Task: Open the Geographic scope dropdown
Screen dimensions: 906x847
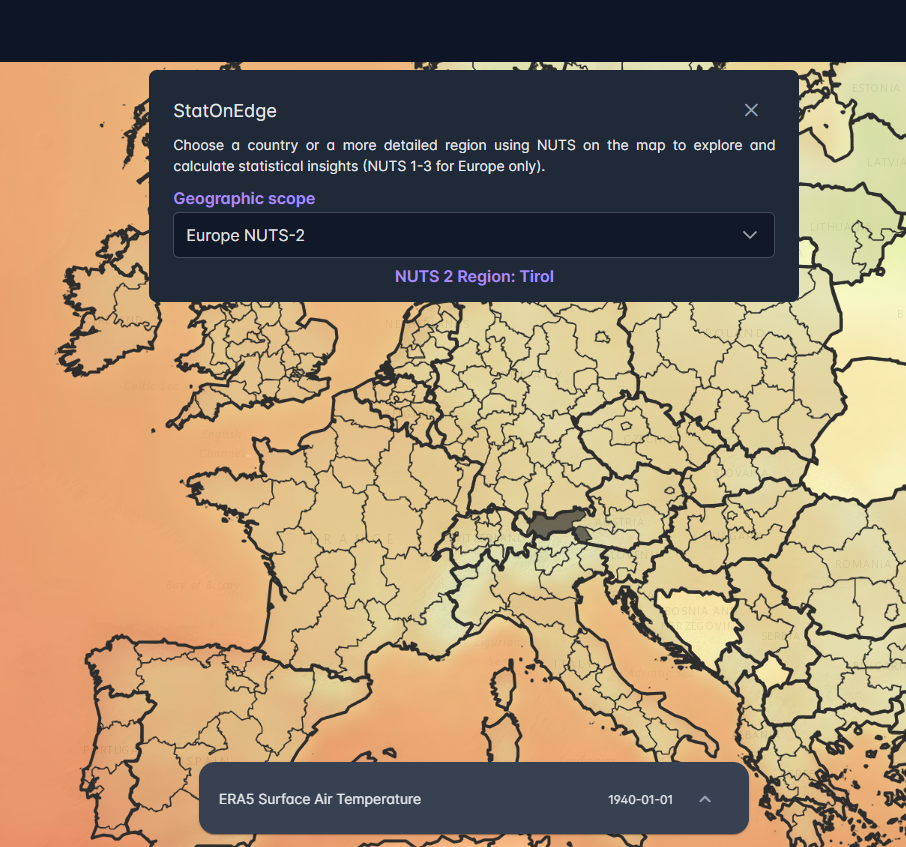Action: [473, 235]
